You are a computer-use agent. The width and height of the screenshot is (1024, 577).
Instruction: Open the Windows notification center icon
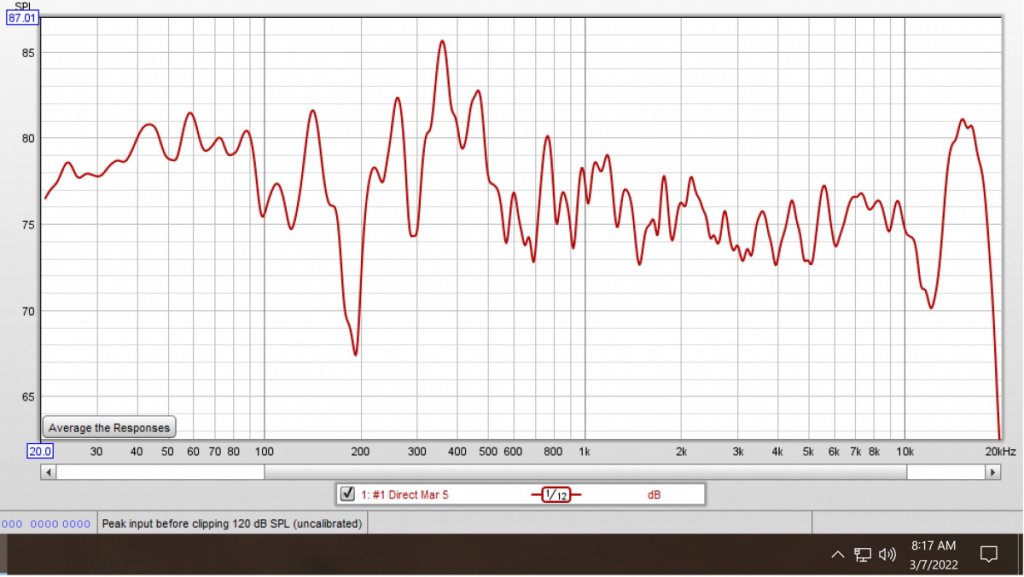(989, 555)
